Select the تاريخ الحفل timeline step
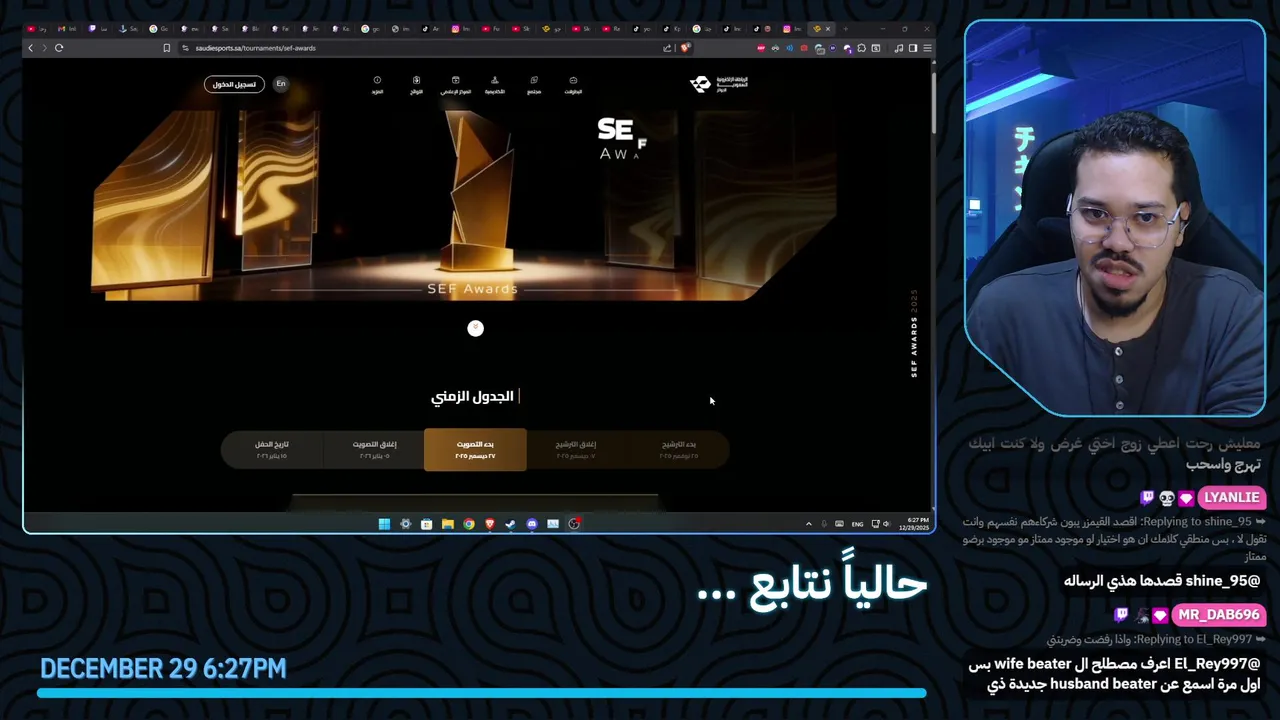1280x720 pixels. click(271, 449)
